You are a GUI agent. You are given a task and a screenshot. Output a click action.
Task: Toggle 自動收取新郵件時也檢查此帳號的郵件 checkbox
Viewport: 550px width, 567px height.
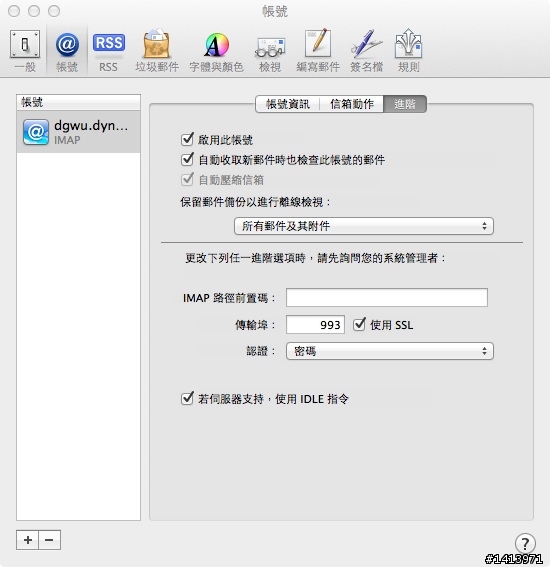pyautogui.click(x=187, y=159)
